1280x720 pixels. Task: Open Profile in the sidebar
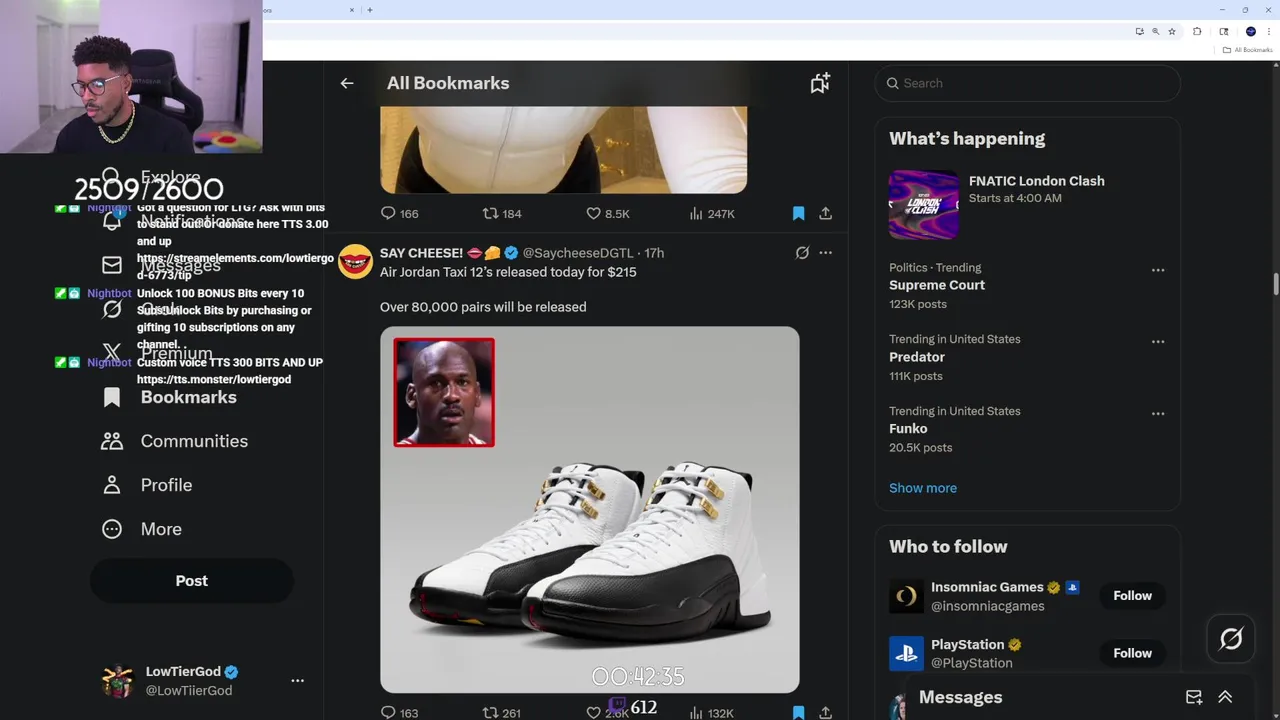coord(147,485)
